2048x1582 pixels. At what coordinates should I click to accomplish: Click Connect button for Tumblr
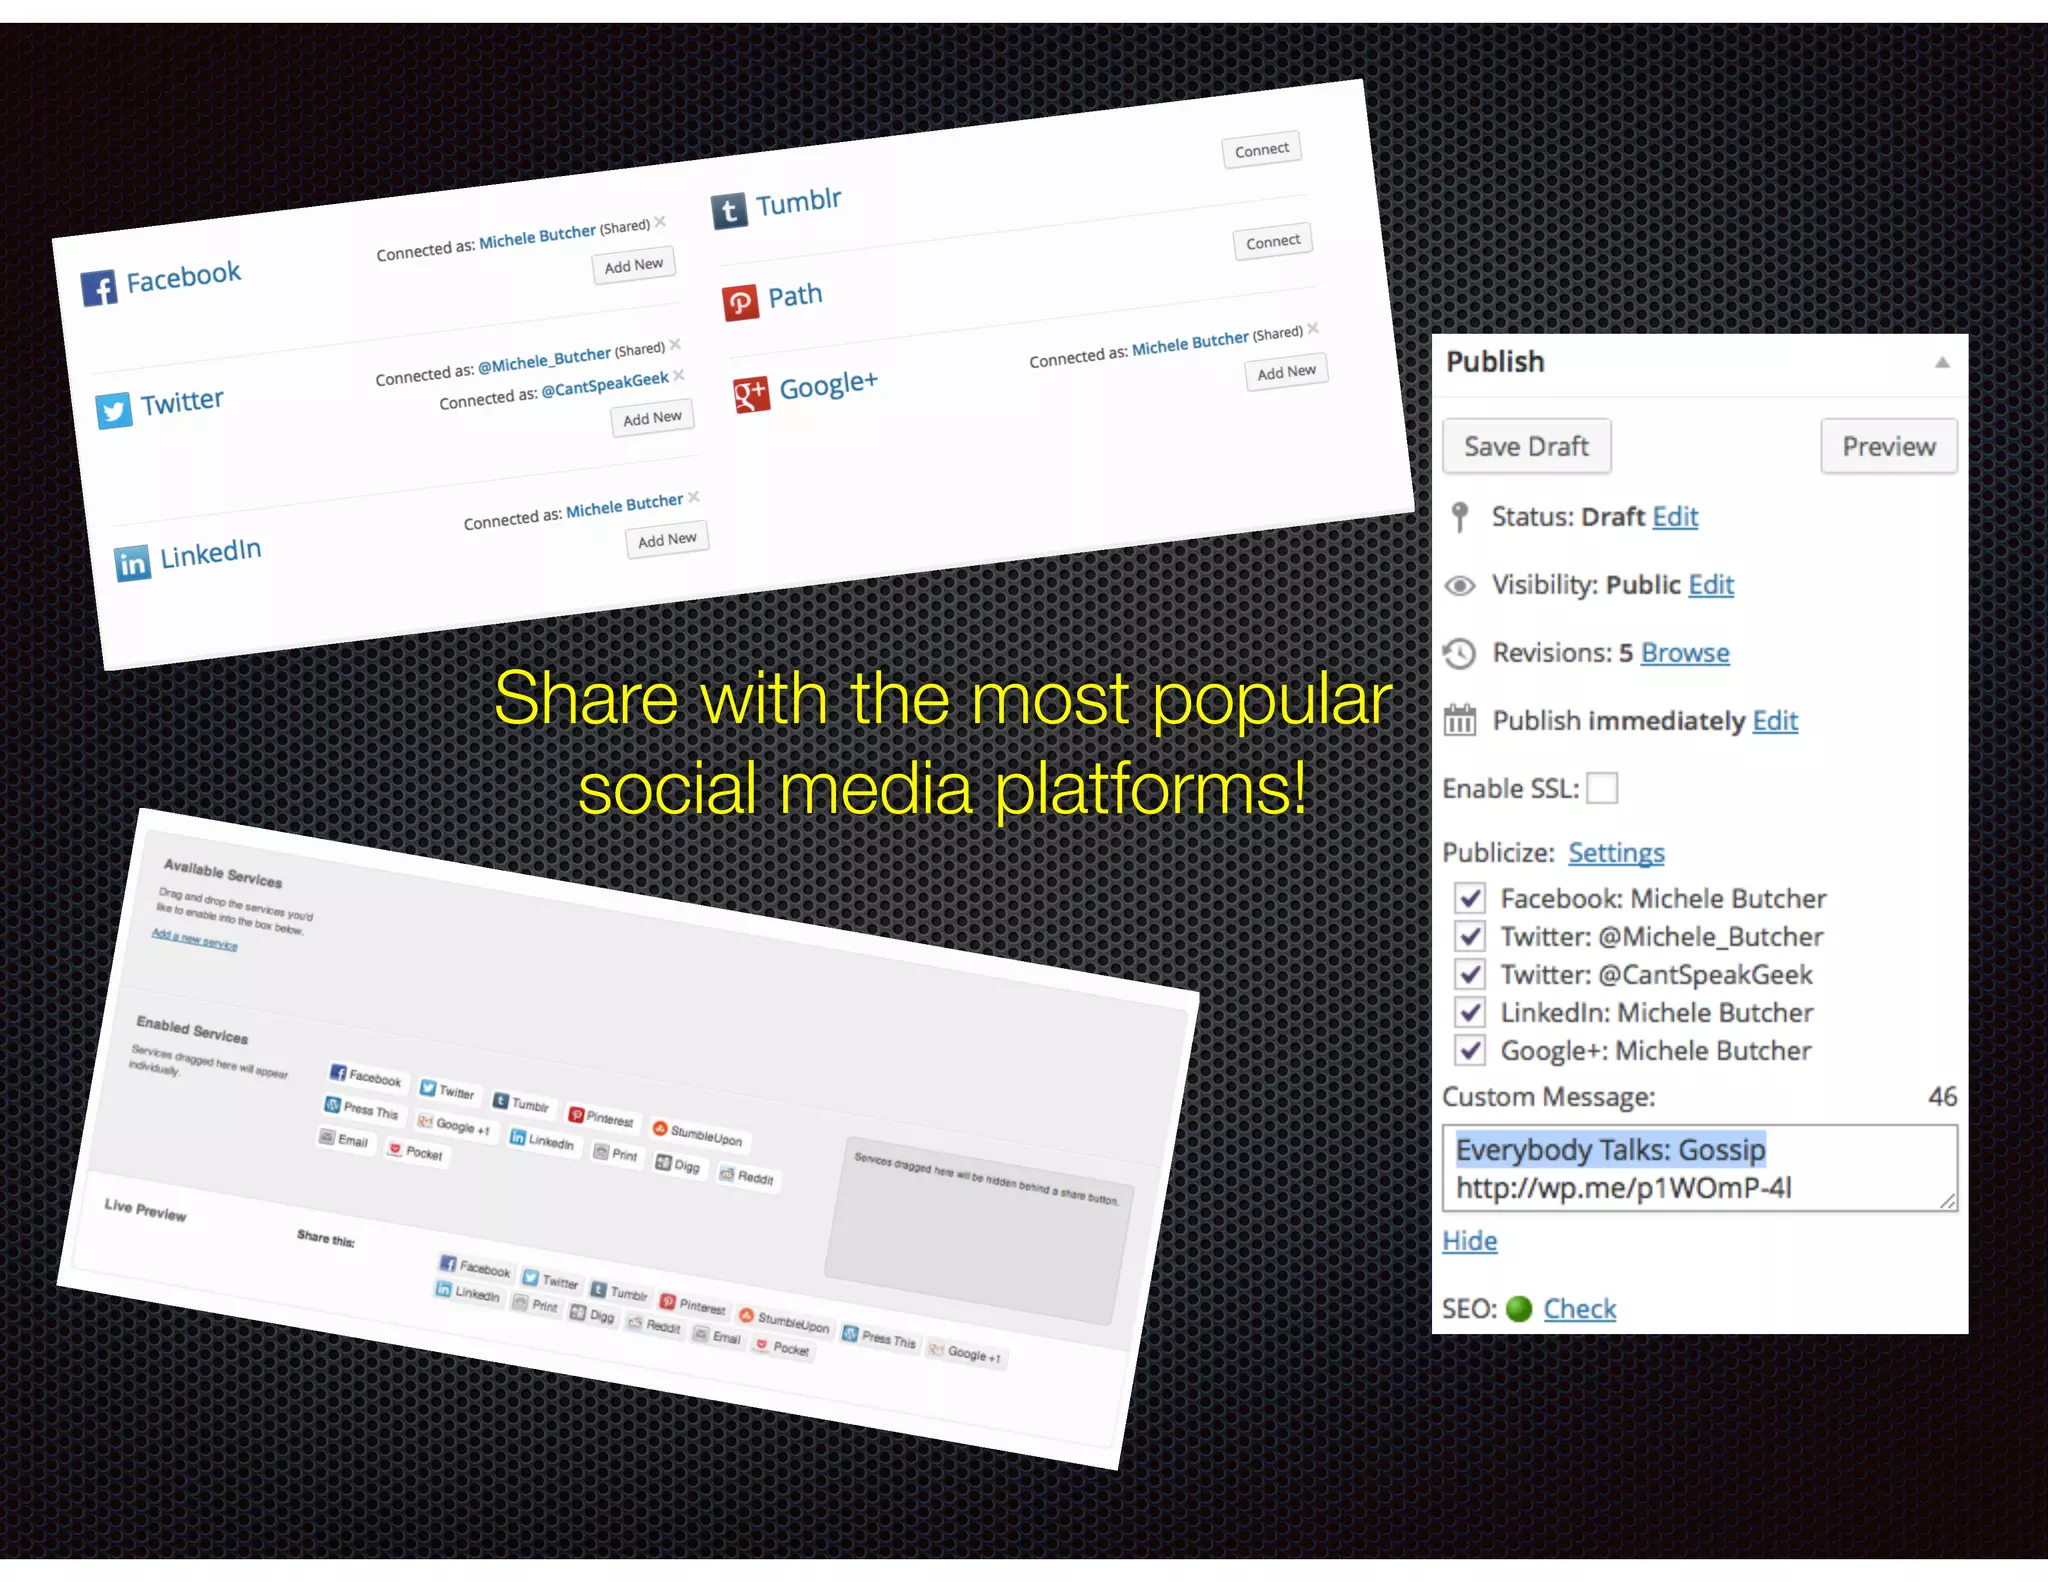(1261, 150)
